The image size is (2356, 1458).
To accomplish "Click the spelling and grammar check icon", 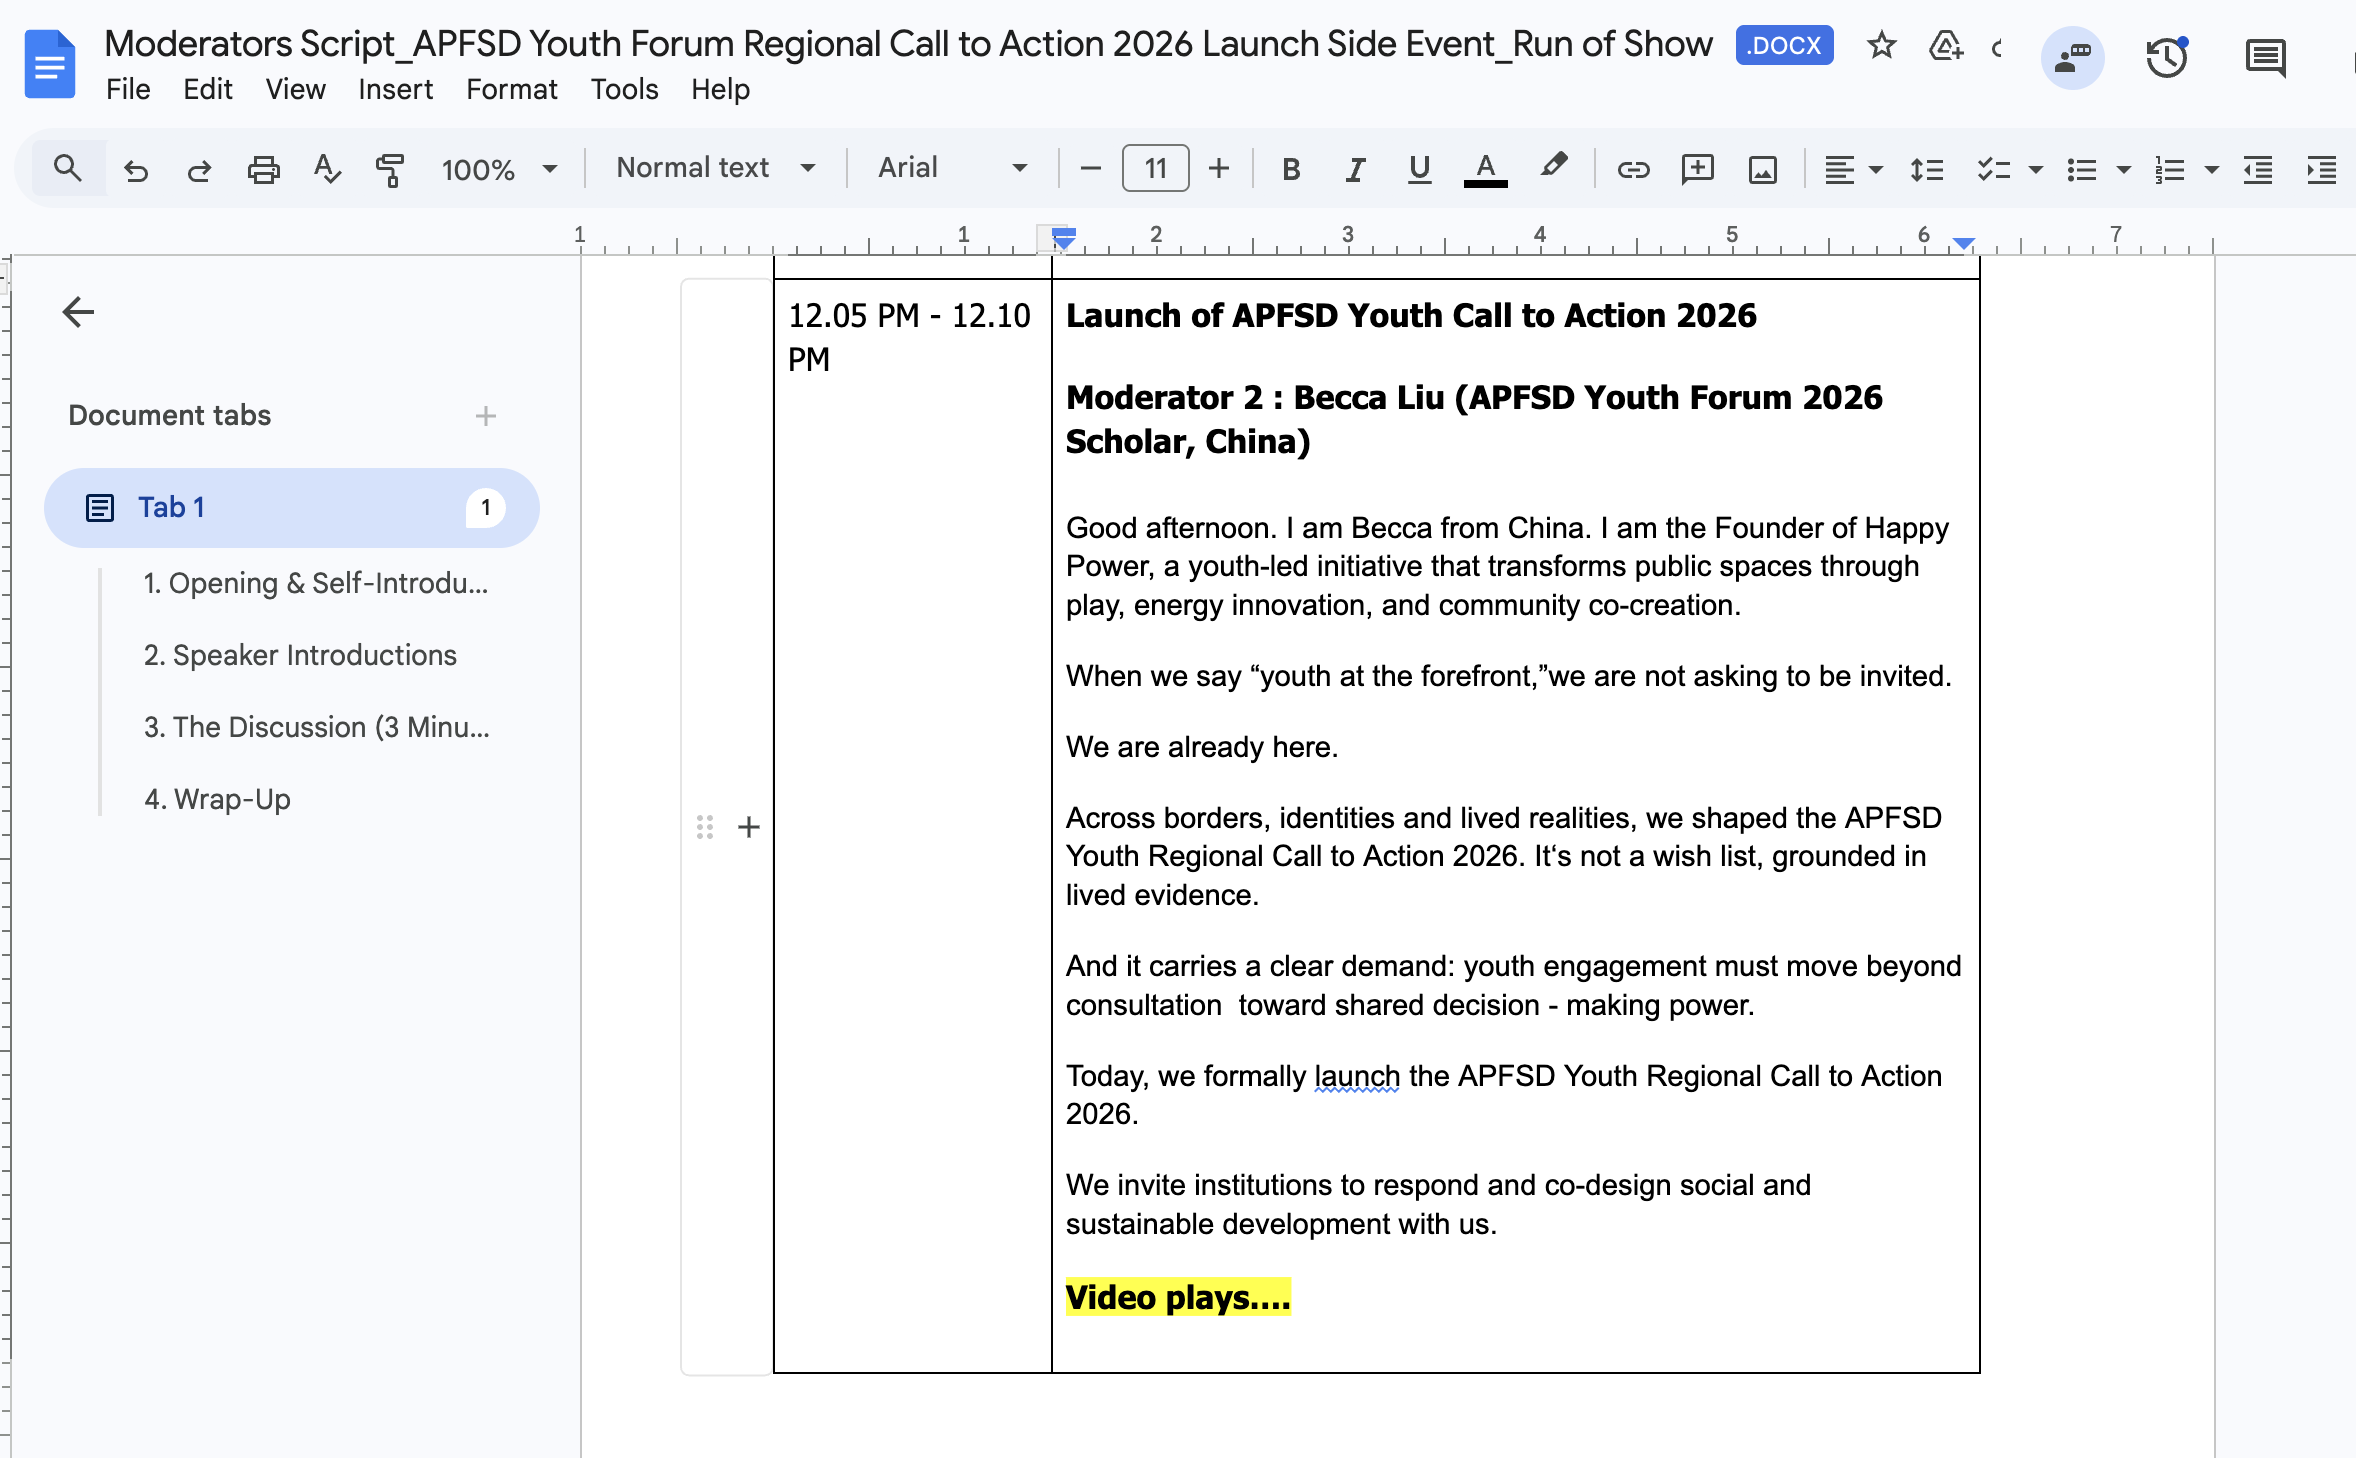I will pos(327,169).
